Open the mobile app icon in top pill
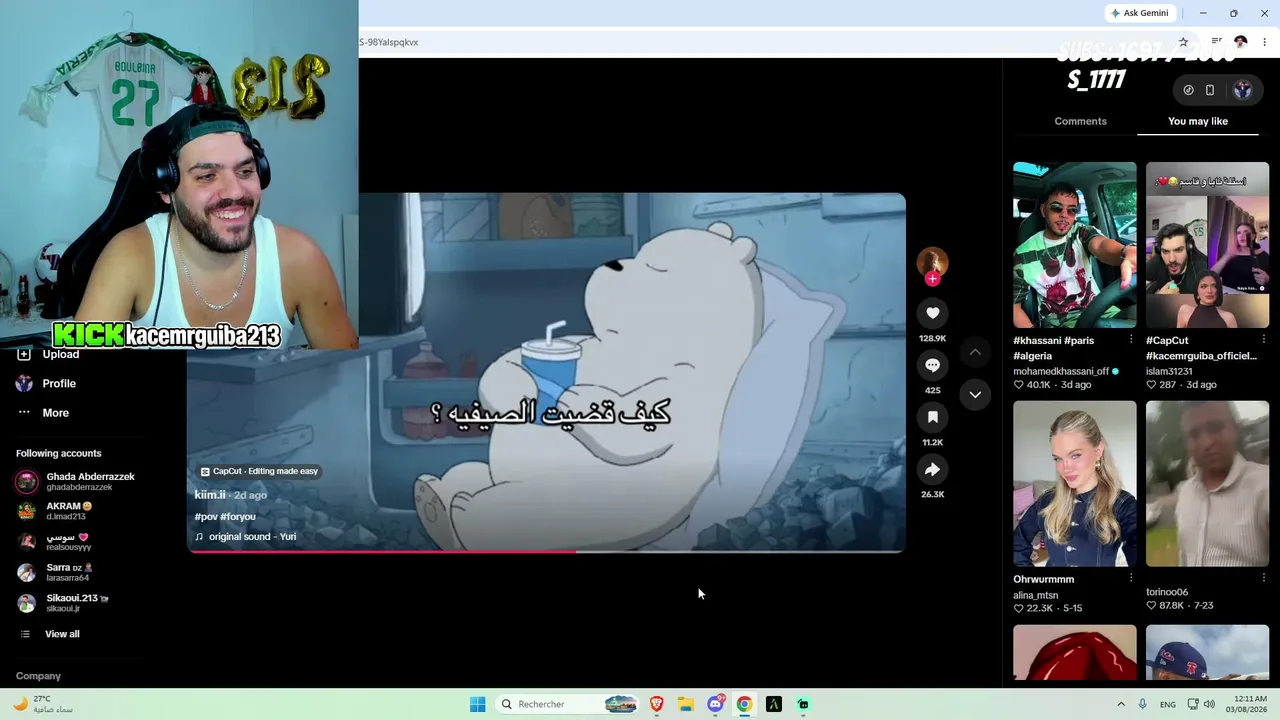1280x720 pixels. click(x=1210, y=90)
